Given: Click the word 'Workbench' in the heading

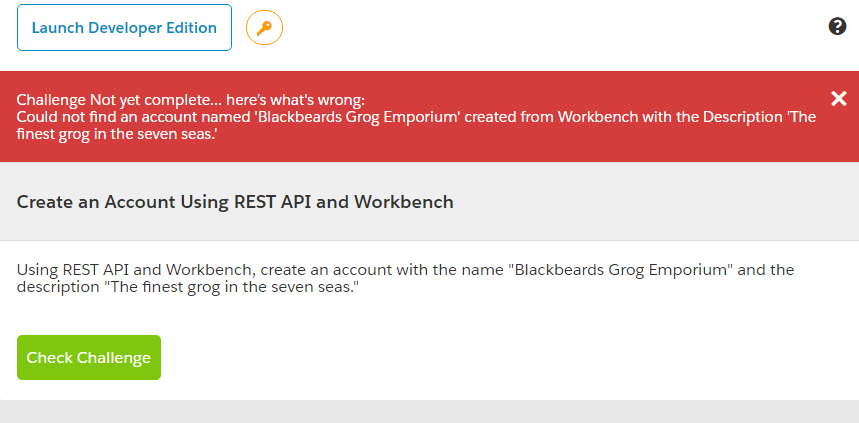Looking at the screenshot, I should [x=411, y=202].
